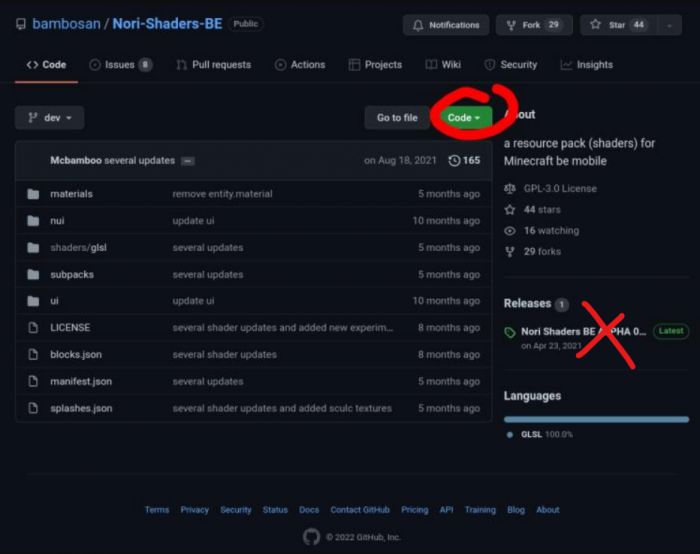700x554 pixels.
Task: Open 'added sculc textures' commit message
Action: coord(282,408)
